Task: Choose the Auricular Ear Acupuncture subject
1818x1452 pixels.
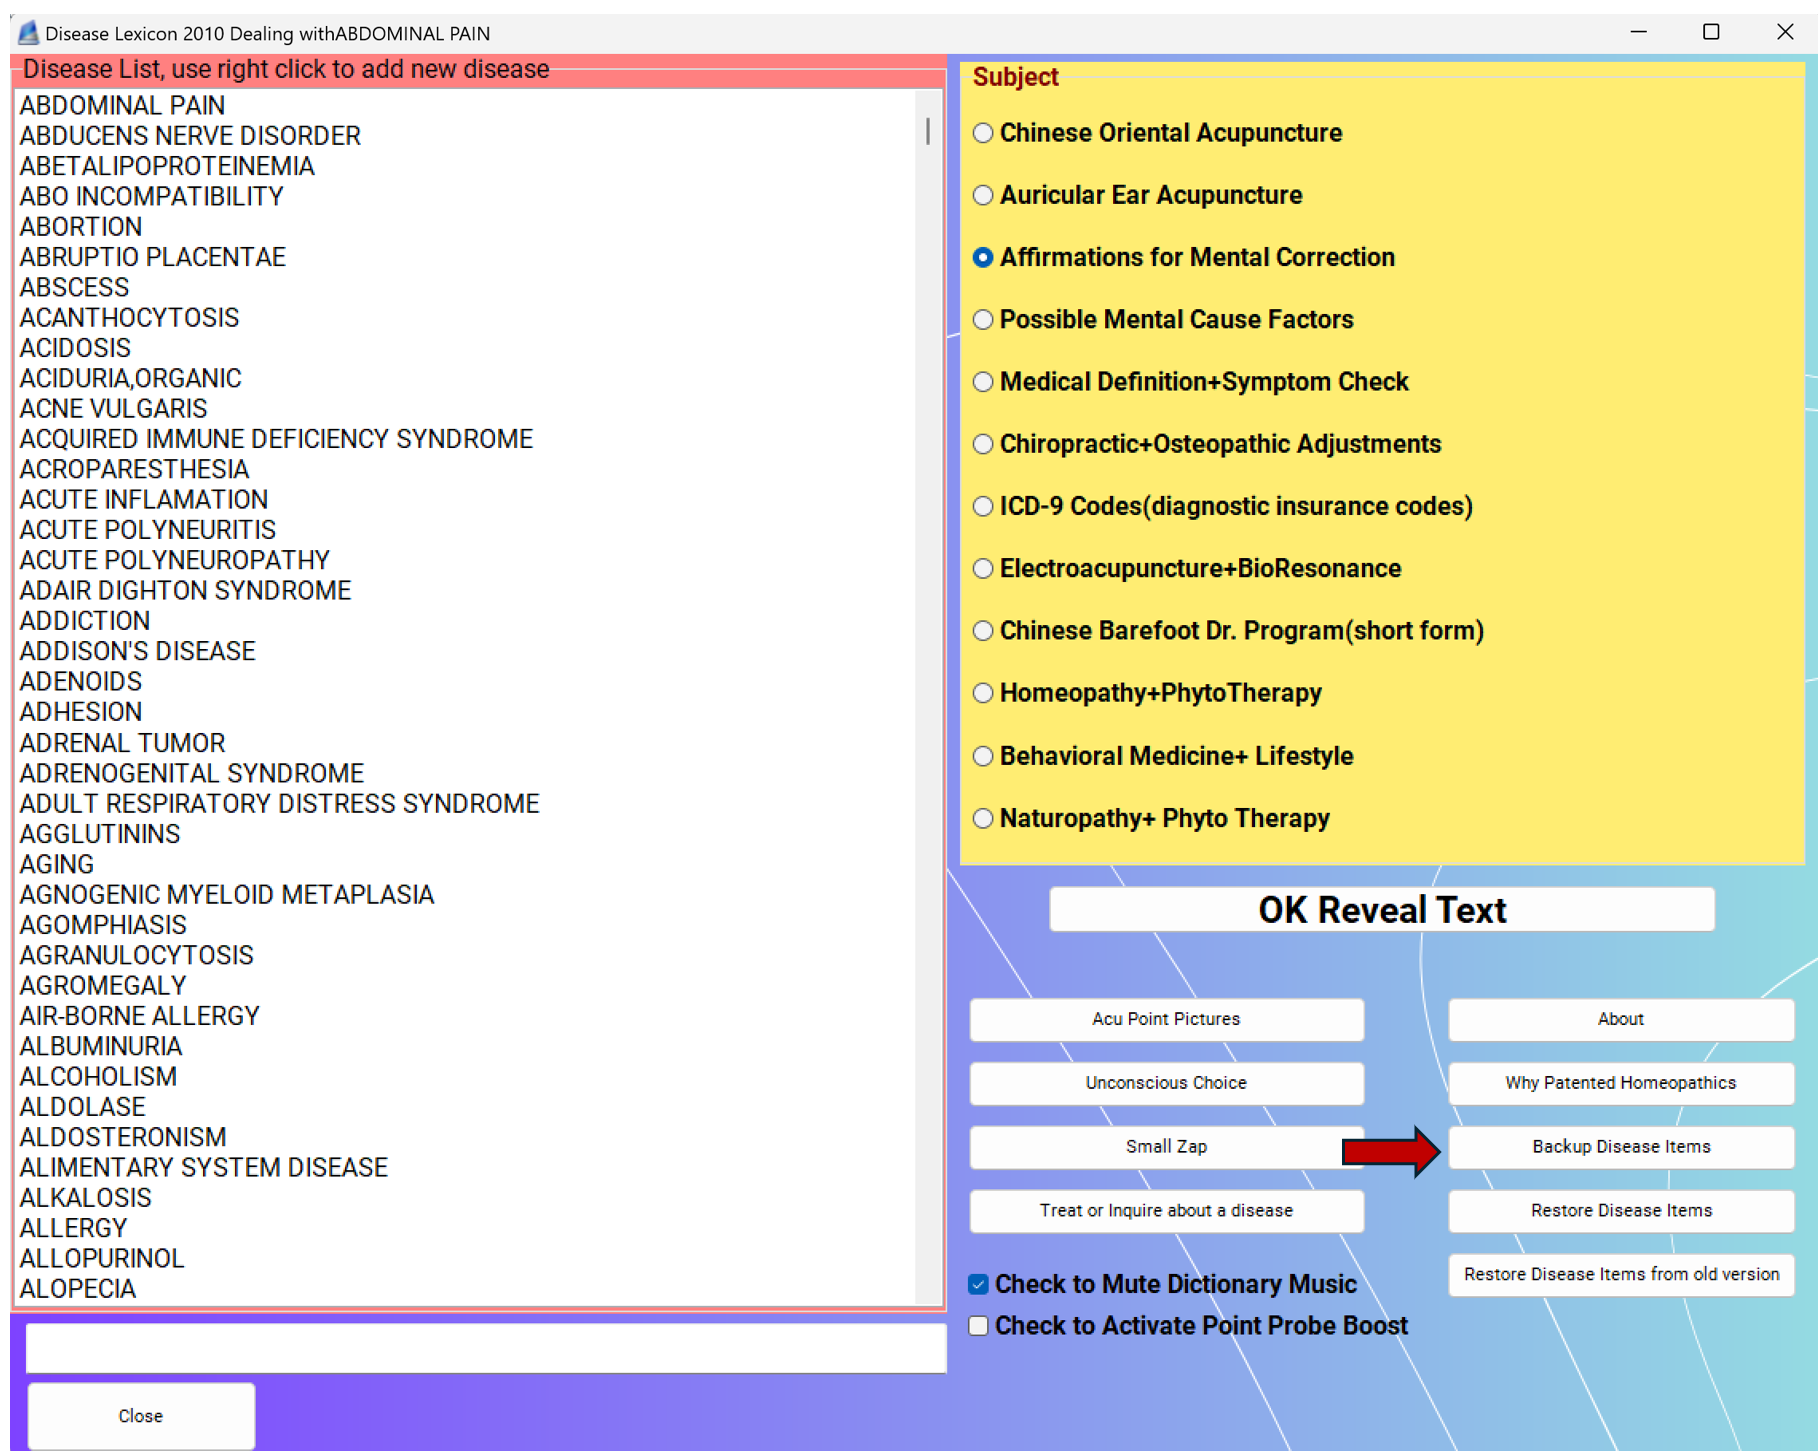Action: pos(983,195)
